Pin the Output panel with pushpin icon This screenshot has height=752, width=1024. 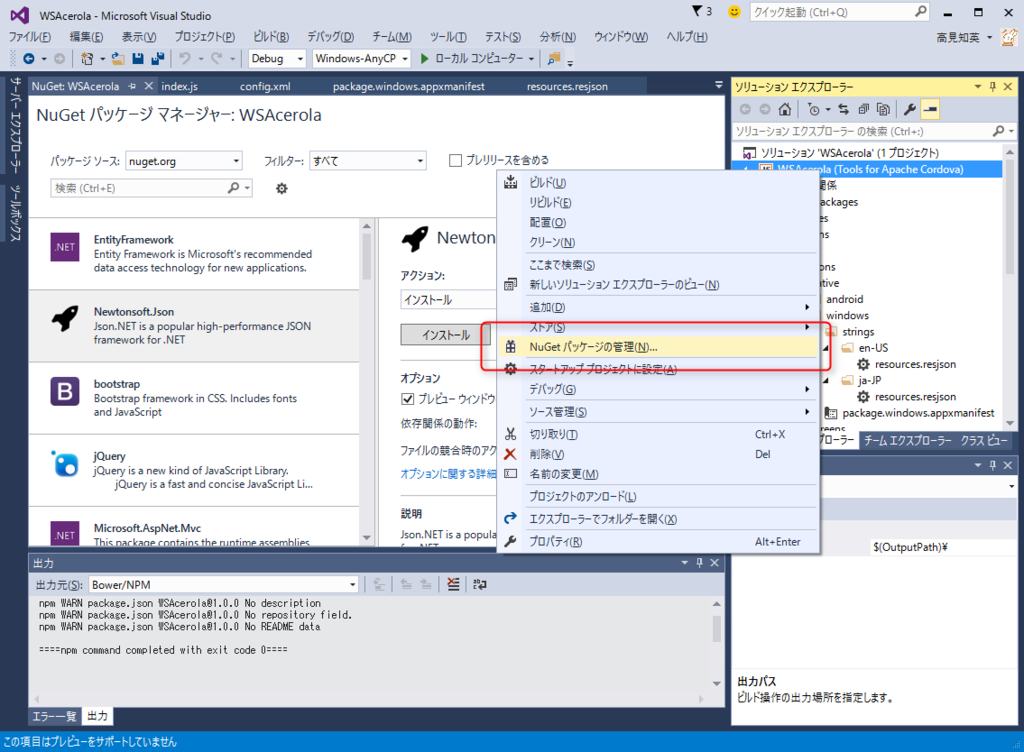coord(699,563)
